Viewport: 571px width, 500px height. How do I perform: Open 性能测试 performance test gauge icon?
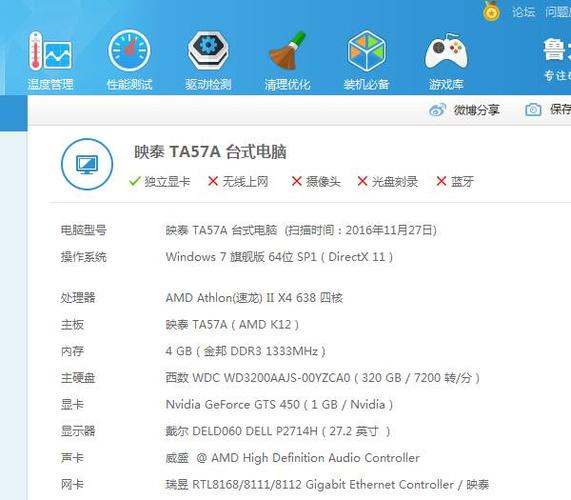(129, 51)
